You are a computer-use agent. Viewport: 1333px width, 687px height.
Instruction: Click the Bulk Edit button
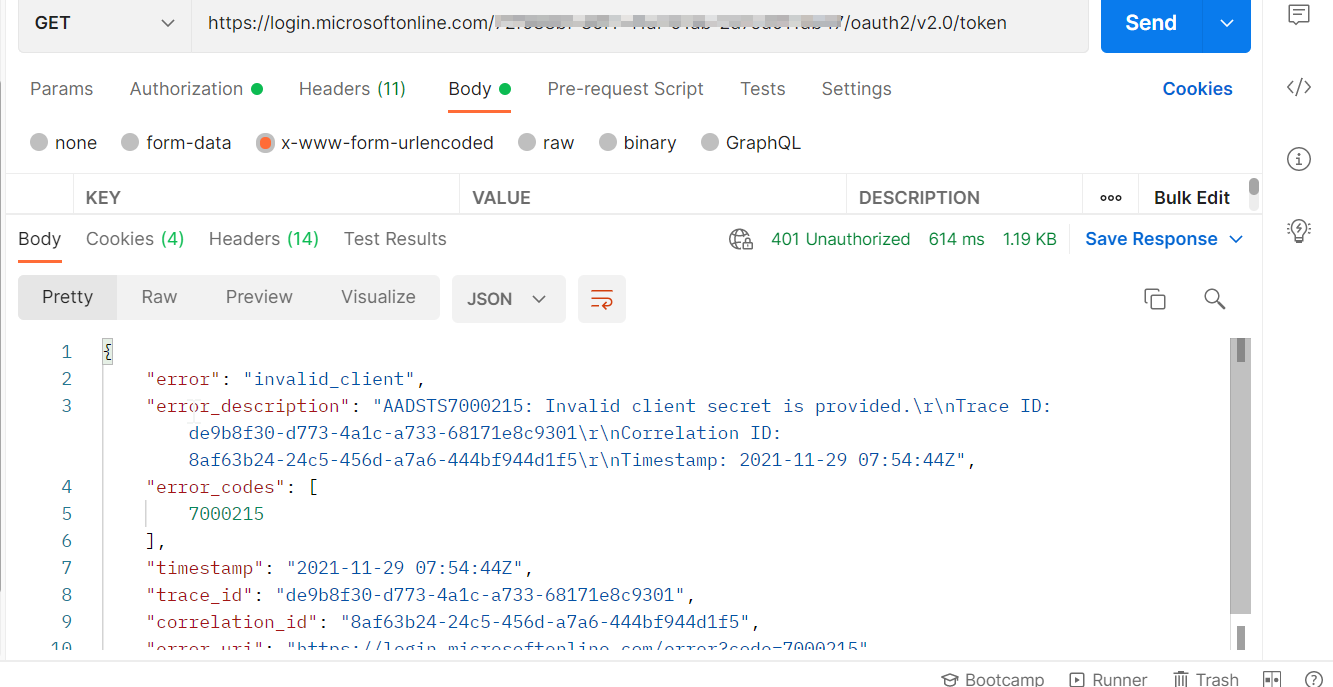click(1192, 198)
